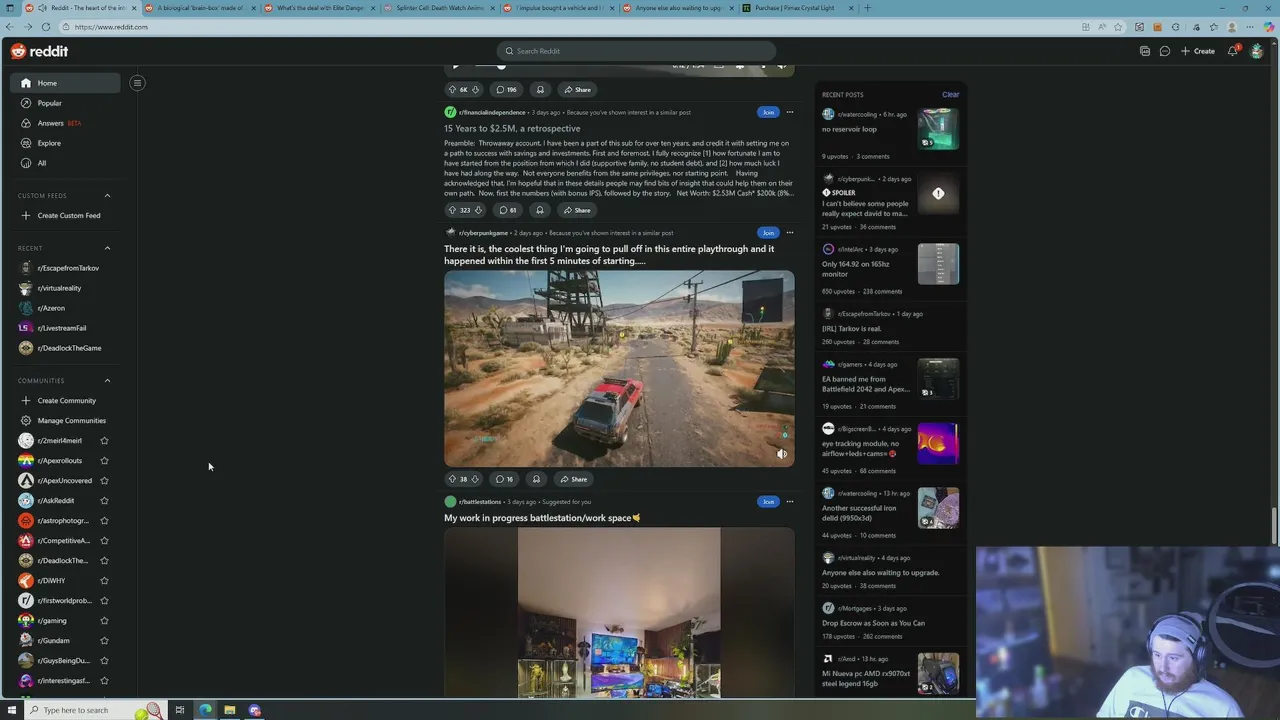This screenshot has height=720, width=1280.
Task: Open Answers BETA in the sidebar
Action: 66,123
